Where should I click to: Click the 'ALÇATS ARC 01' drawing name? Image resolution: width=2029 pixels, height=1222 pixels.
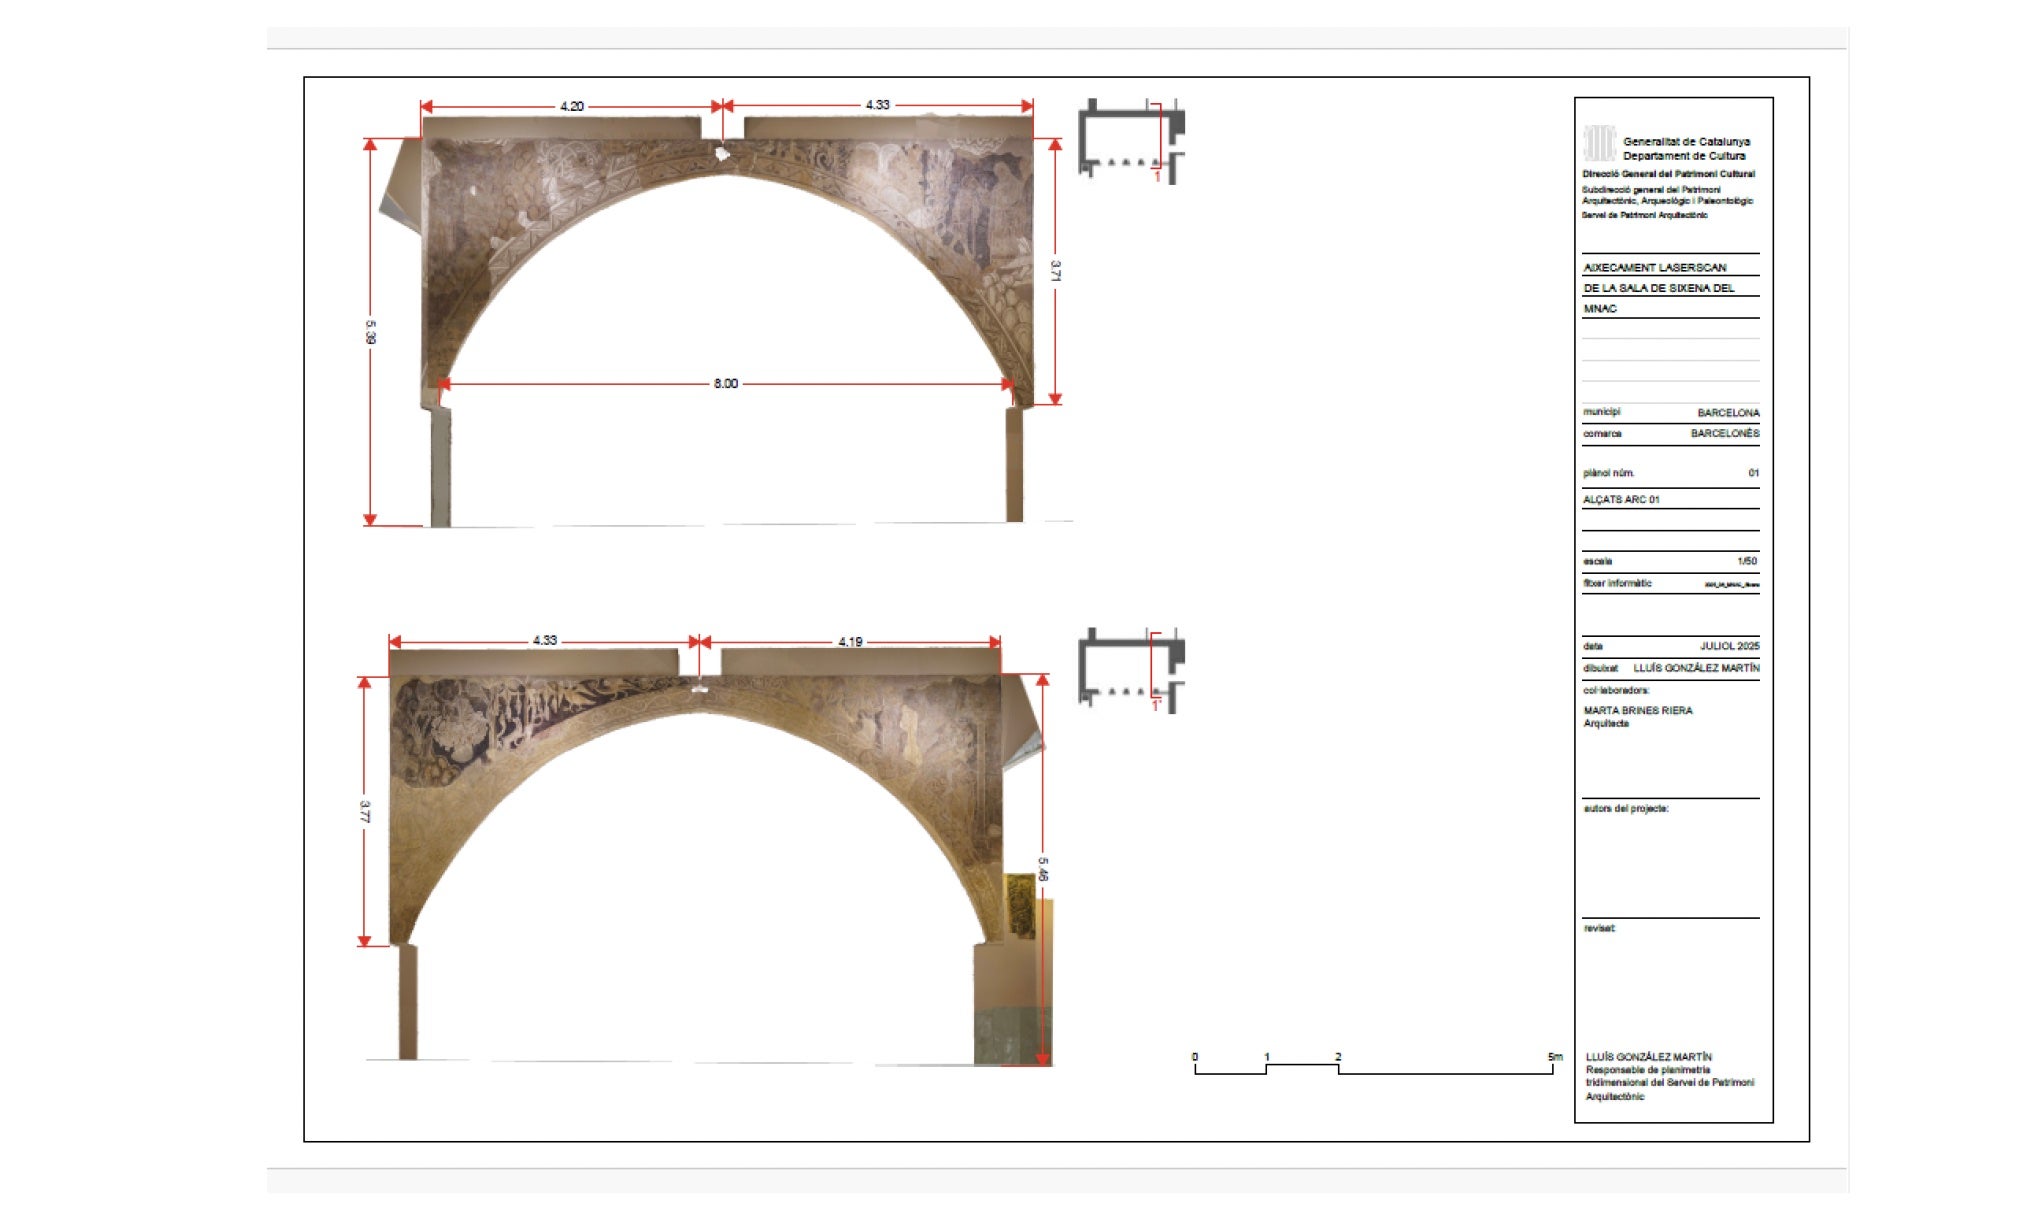(1621, 500)
